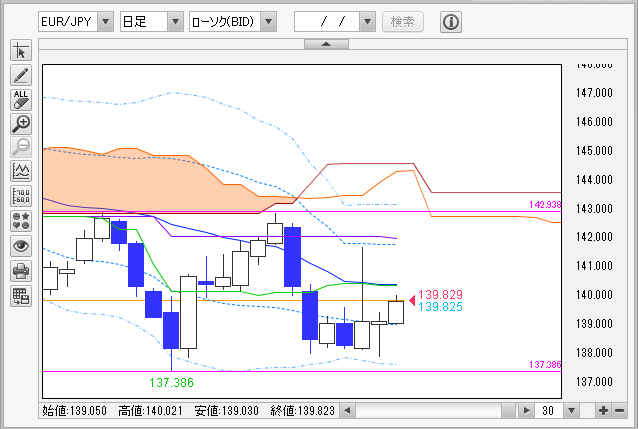The width and height of the screenshot is (638, 429).
Task: Toggle the eye display visibility icon
Action: point(21,246)
